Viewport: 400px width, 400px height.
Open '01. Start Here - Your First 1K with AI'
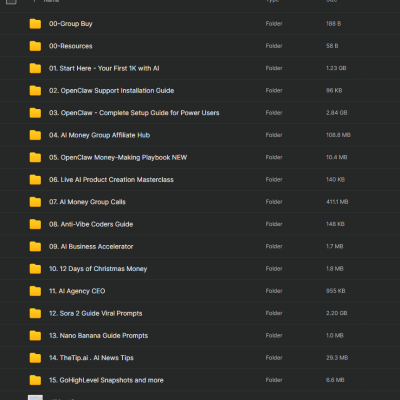click(x=104, y=68)
